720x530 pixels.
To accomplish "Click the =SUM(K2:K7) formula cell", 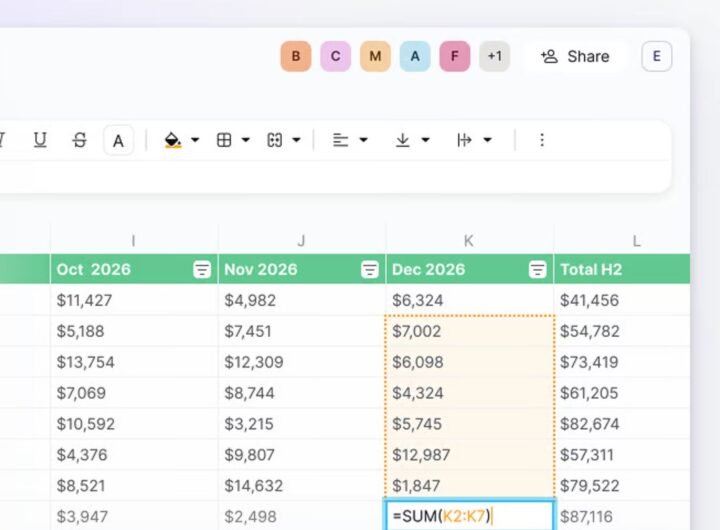I will (469, 516).
